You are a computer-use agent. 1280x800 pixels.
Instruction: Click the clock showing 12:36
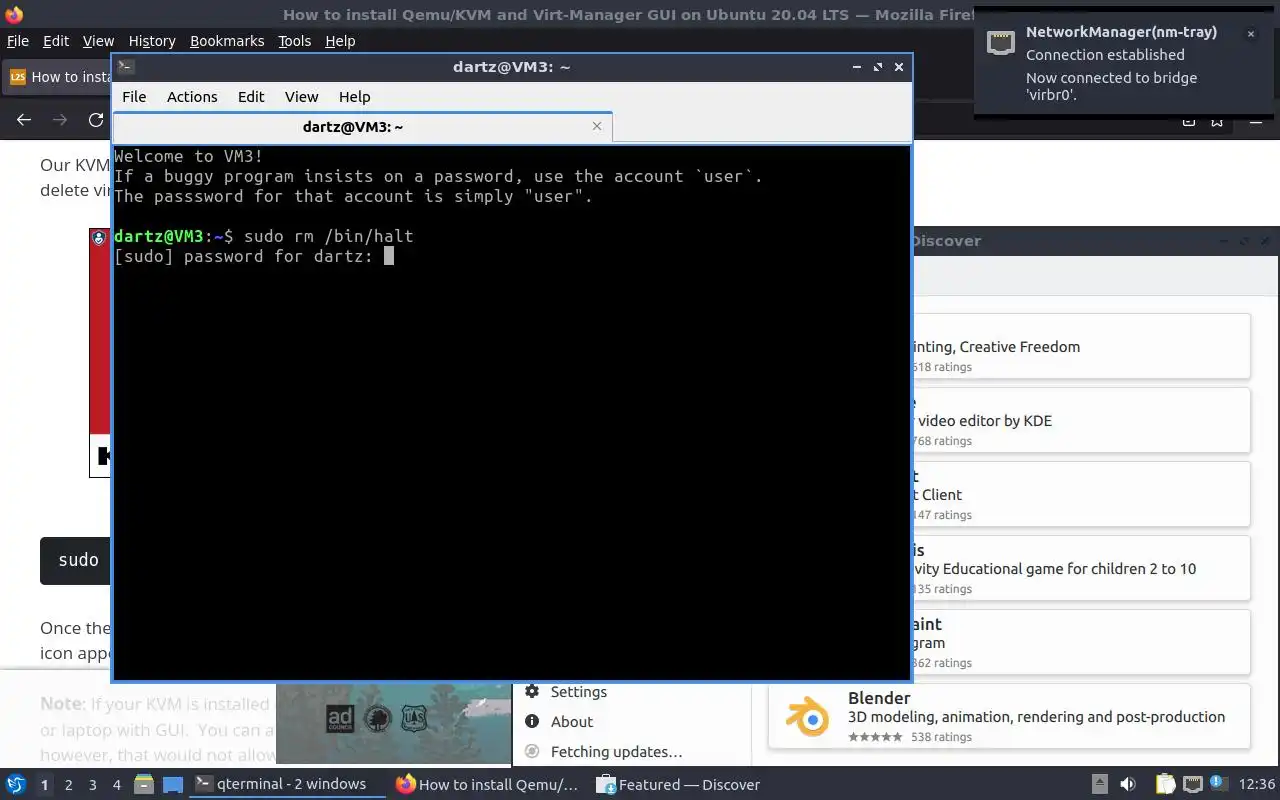(x=1256, y=784)
